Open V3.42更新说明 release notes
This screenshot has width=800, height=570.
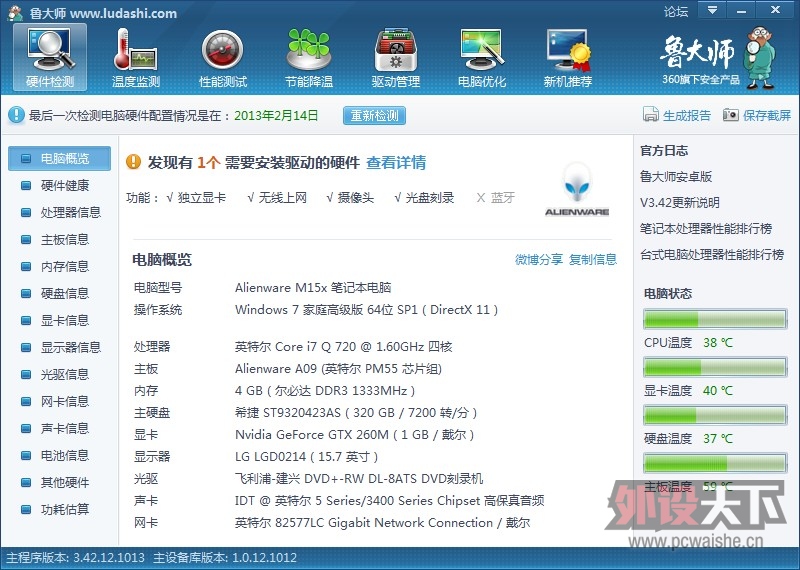tap(680, 203)
